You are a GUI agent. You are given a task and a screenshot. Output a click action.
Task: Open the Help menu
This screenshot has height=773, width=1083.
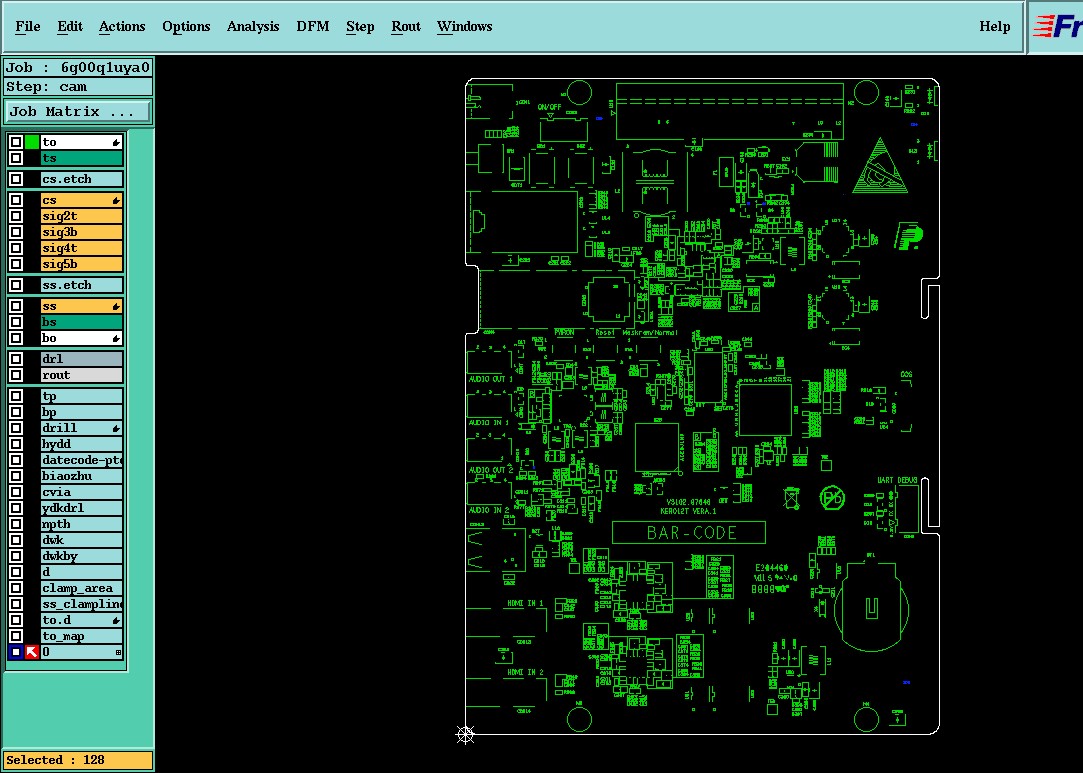[995, 26]
